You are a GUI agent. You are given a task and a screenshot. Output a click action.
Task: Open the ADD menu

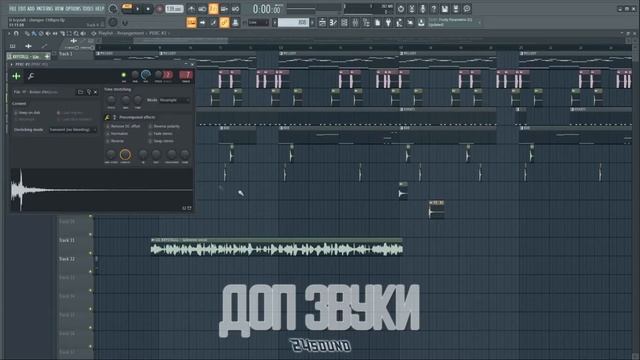coord(31,8)
